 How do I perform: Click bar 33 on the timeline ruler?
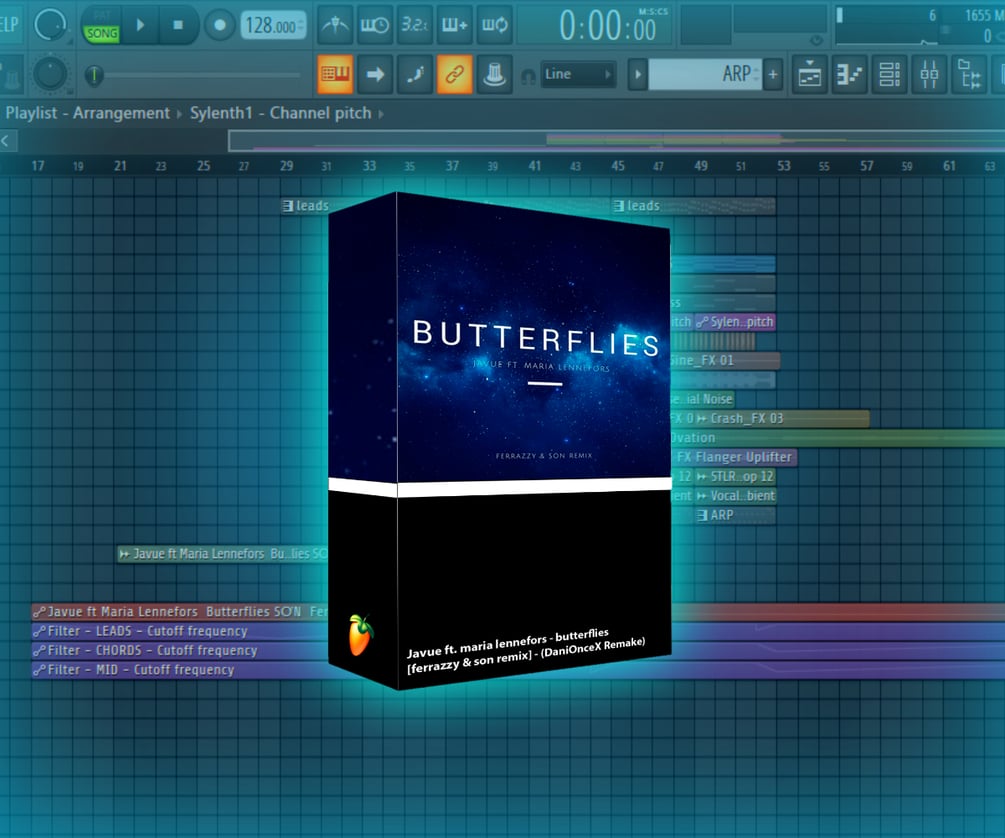369,166
